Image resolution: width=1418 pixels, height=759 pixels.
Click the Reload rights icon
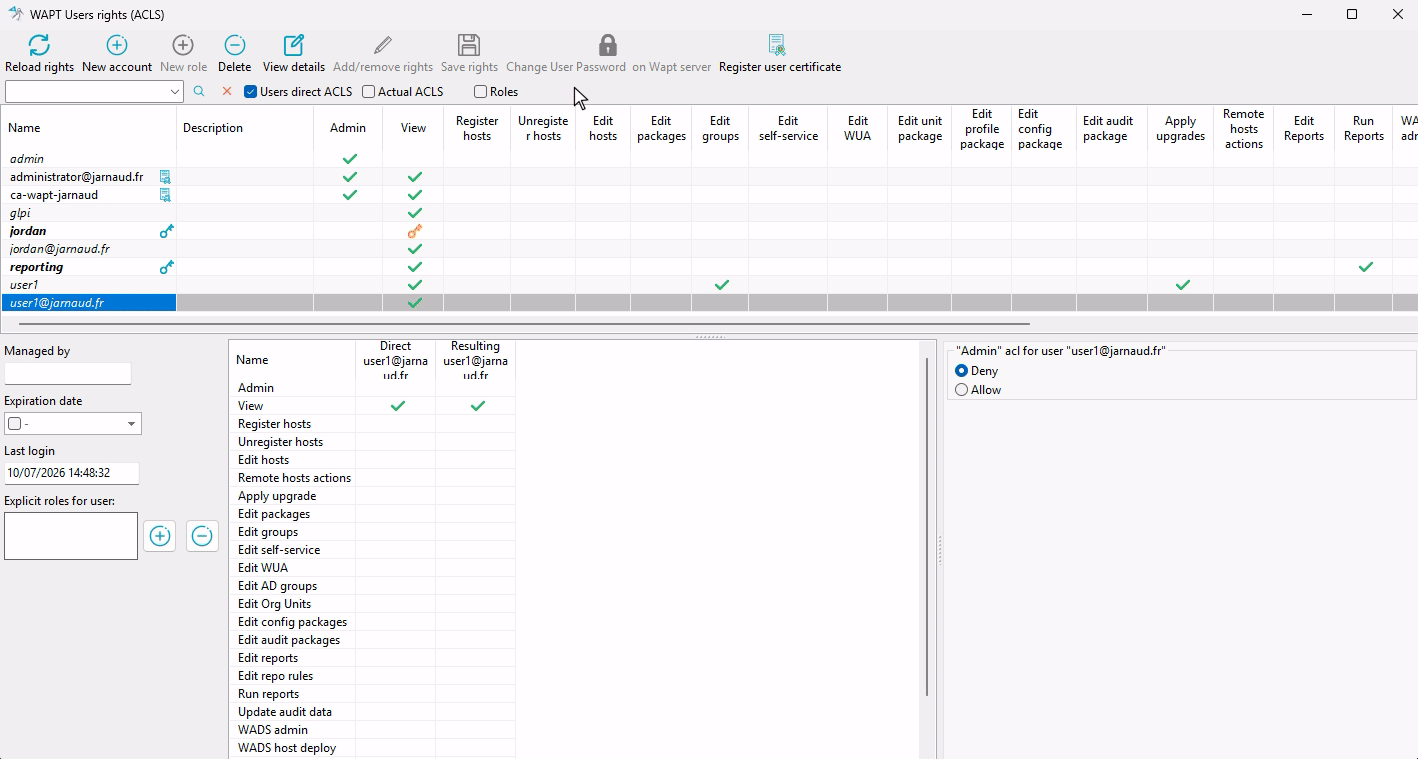pos(39,45)
